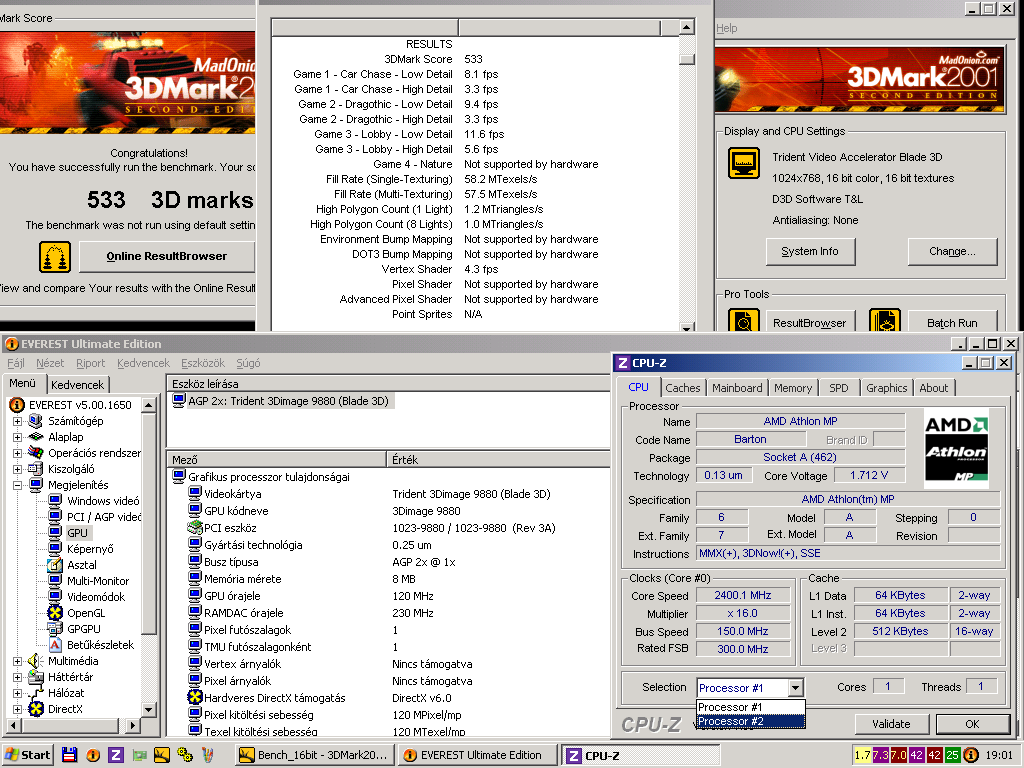Screen dimensions: 1024x768
Task: Click the yellow 1.7 tray sensor icon
Action: pos(862,755)
